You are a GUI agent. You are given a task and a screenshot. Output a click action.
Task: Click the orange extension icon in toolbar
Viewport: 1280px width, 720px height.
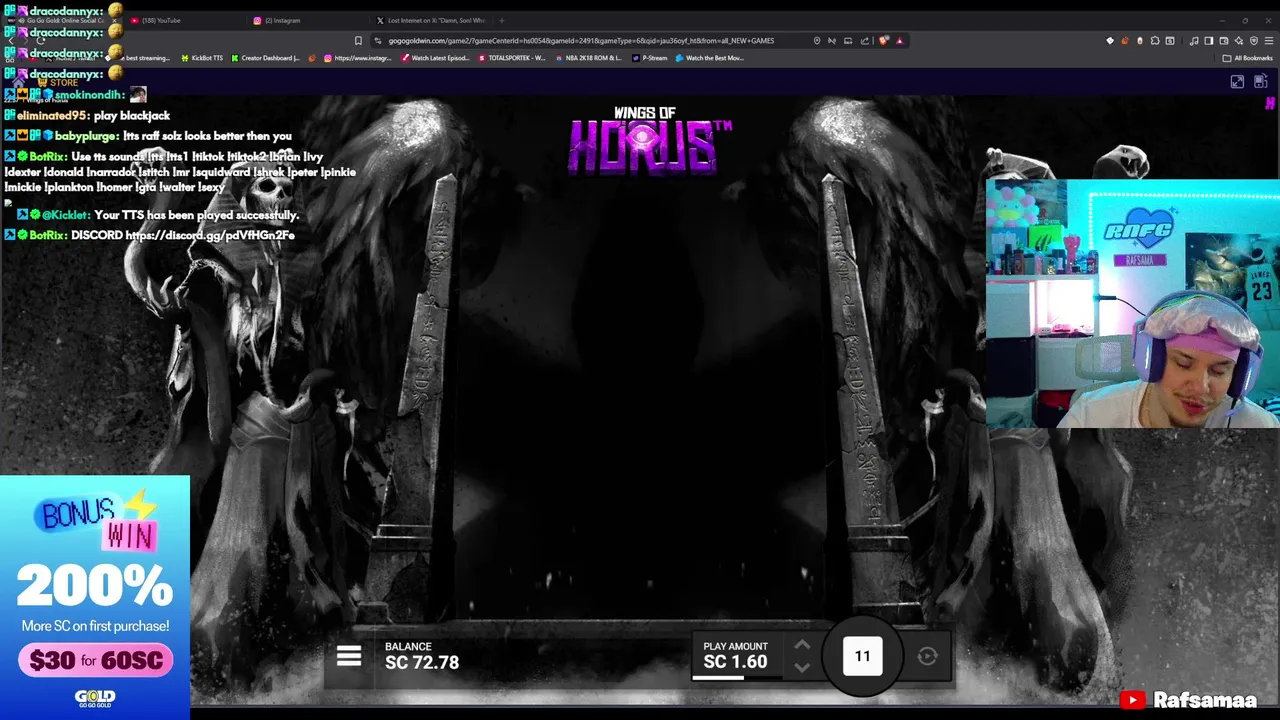click(1125, 41)
